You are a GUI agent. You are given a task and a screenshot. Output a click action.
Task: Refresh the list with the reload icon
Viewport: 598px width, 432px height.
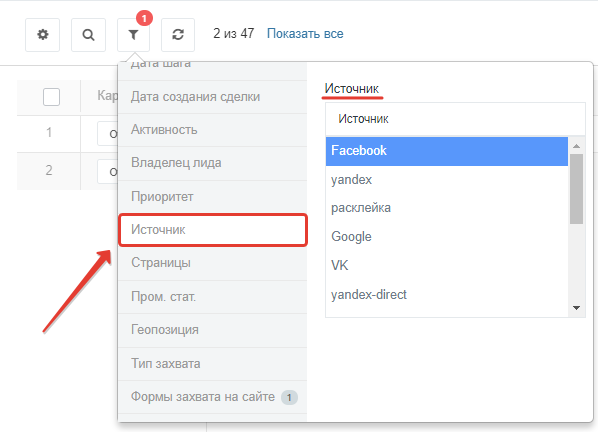click(x=178, y=35)
